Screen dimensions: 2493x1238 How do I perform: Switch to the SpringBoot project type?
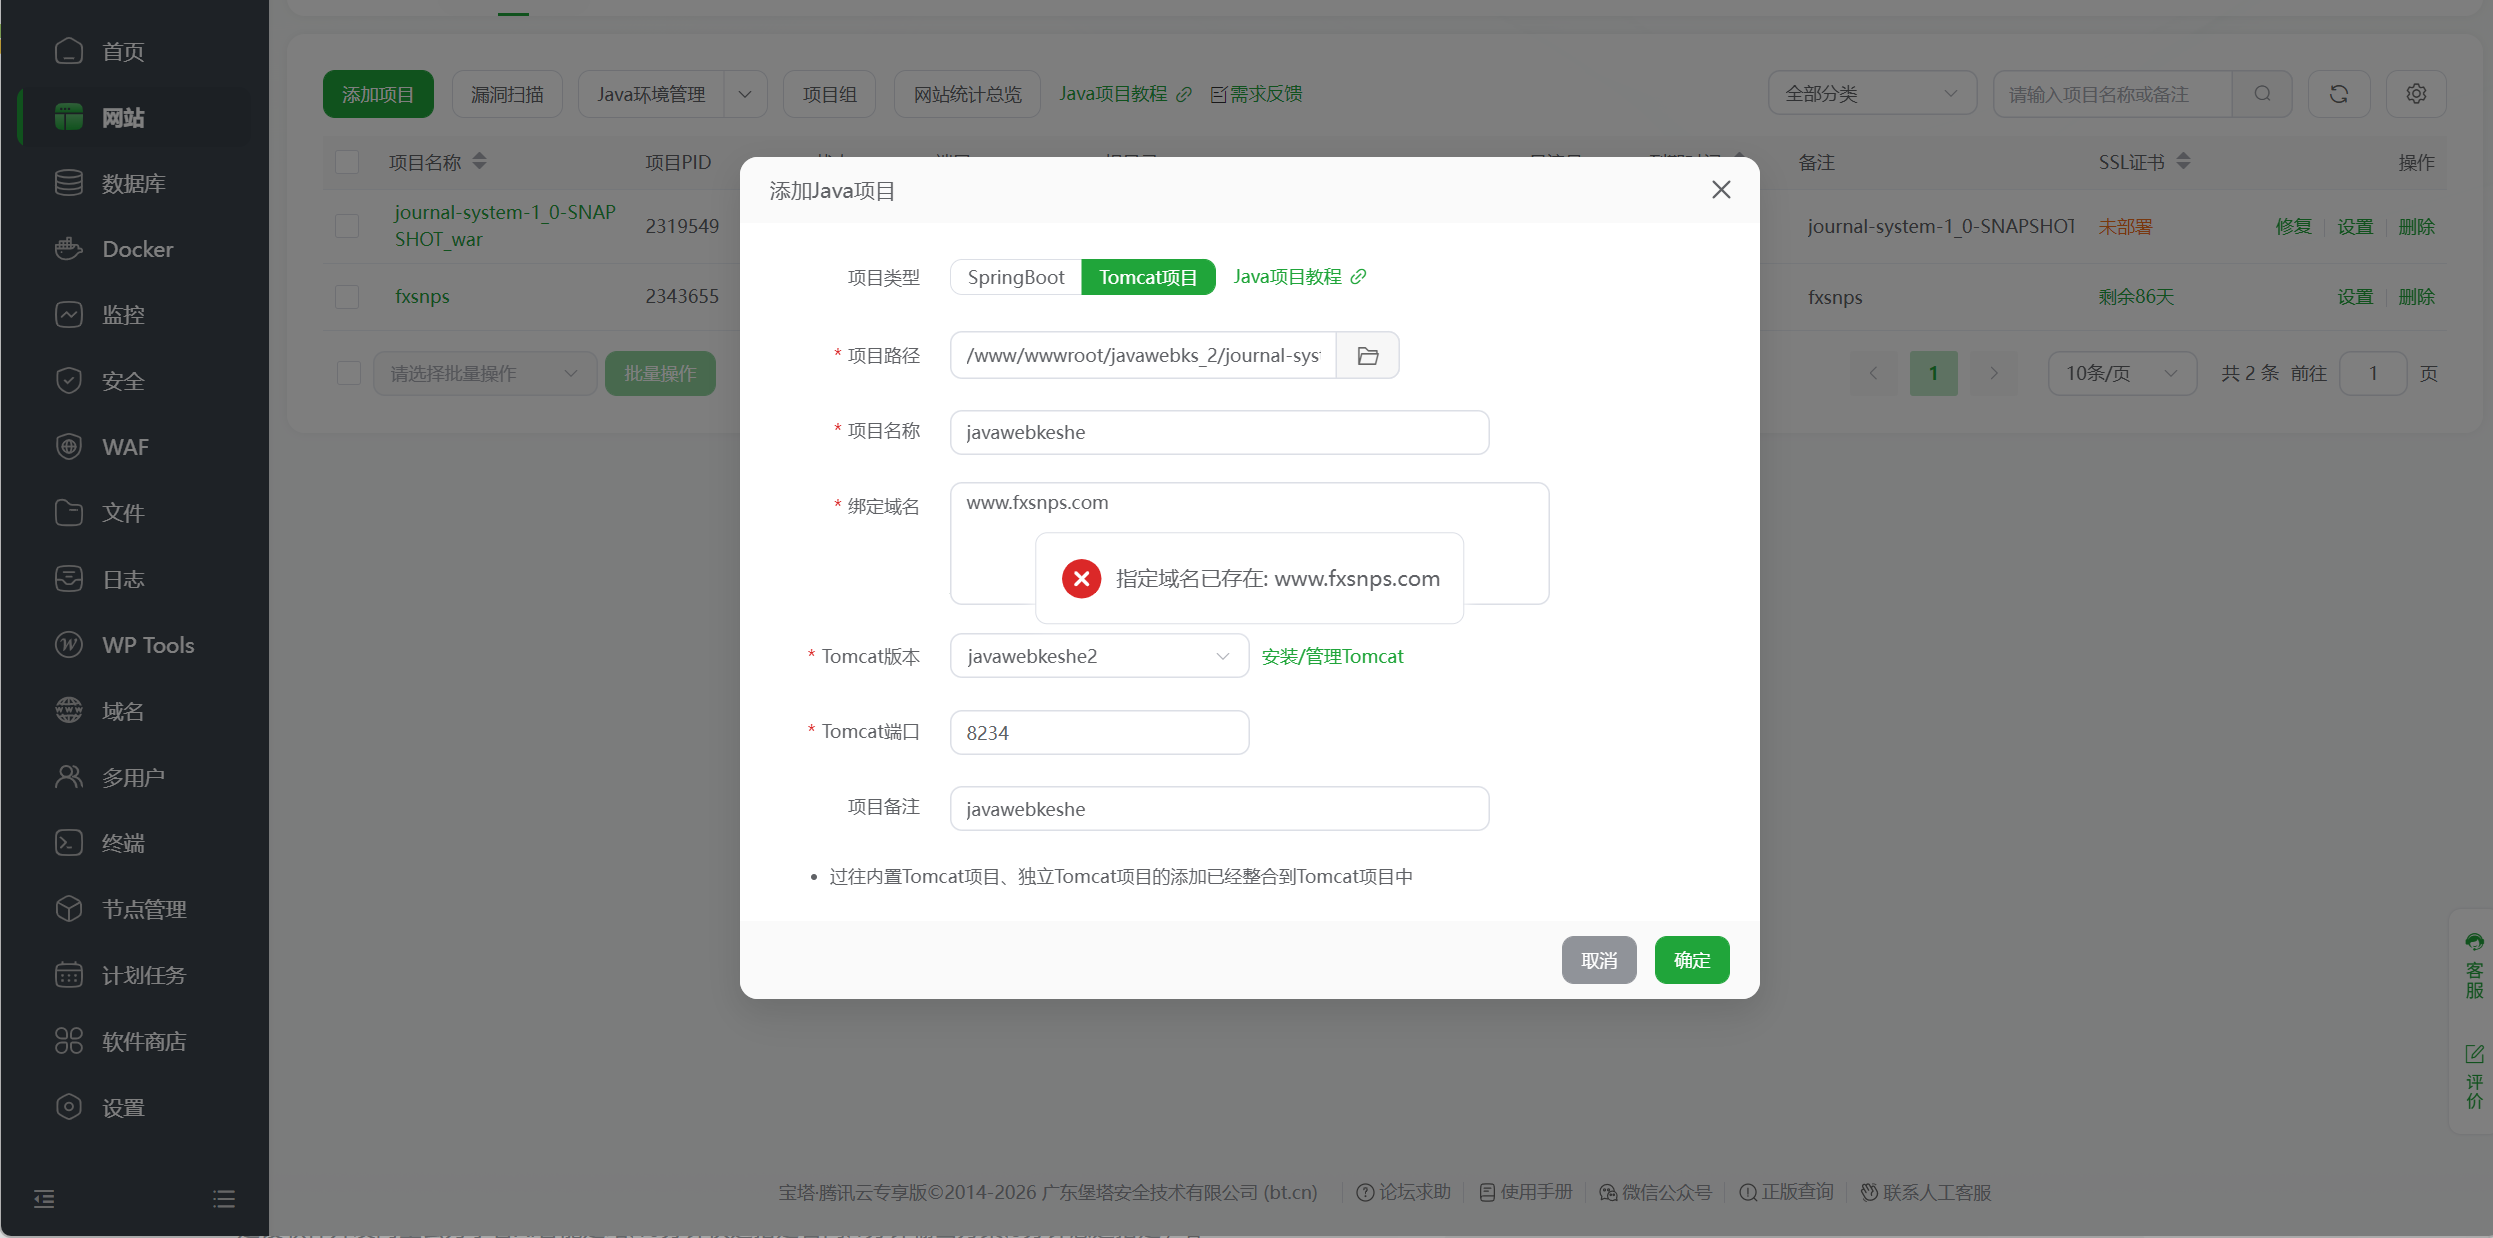[x=1015, y=277]
